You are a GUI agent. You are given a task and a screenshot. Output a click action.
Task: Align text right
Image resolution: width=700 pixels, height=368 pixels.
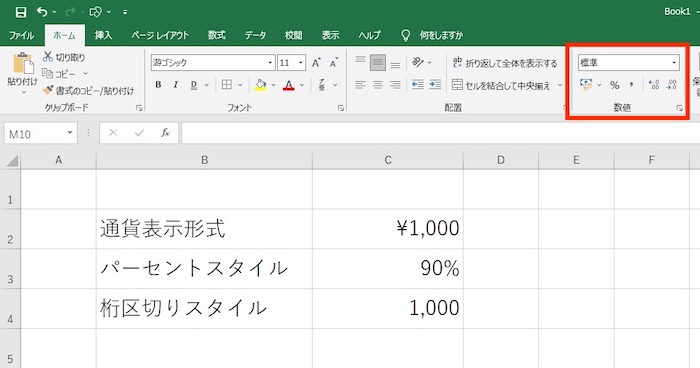click(395, 84)
